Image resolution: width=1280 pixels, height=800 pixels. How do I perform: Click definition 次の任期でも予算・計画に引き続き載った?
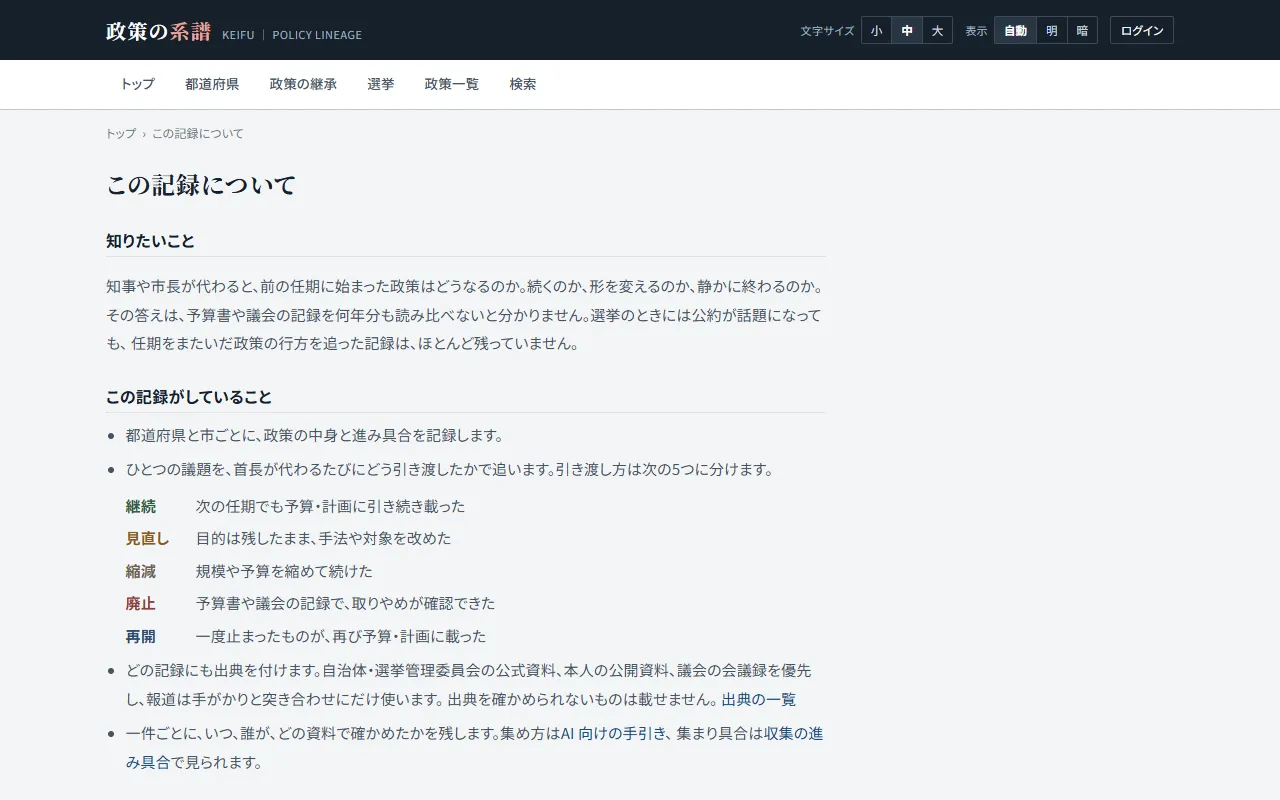[330, 506]
